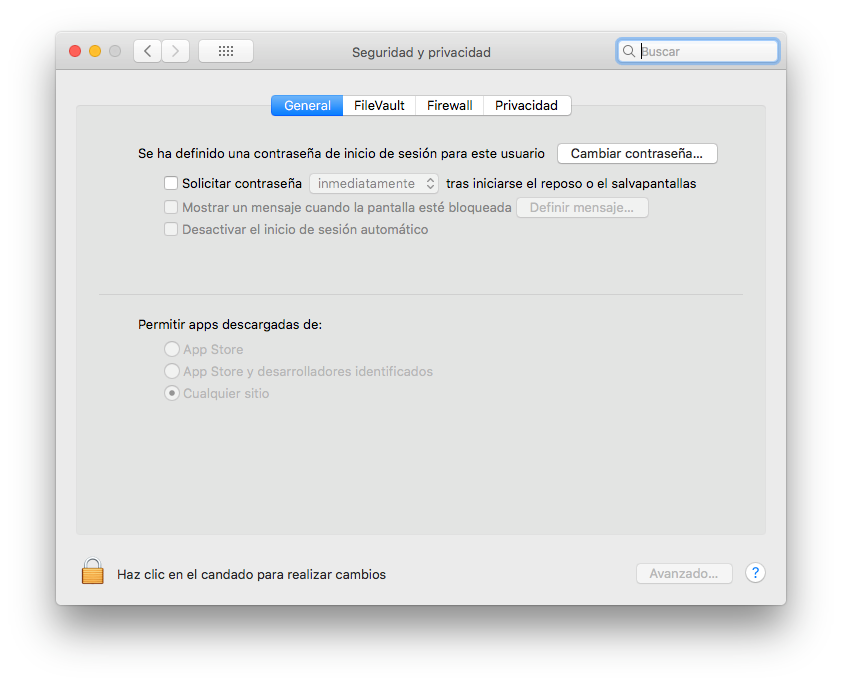
Task: Click the Permitir apps descargadas de label
Action: (230, 325)
